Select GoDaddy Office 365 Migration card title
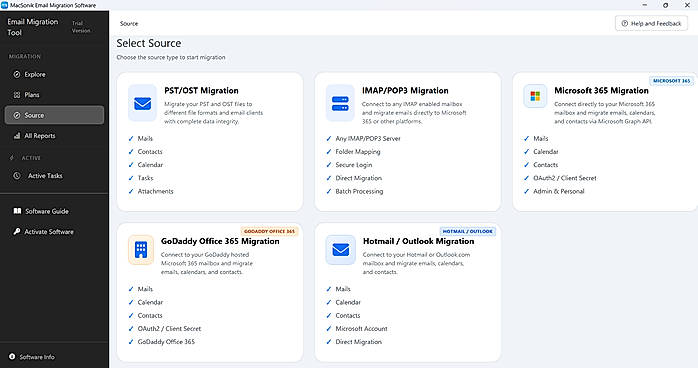This screenshot has height=368, width=698. (x=220, y=241)
